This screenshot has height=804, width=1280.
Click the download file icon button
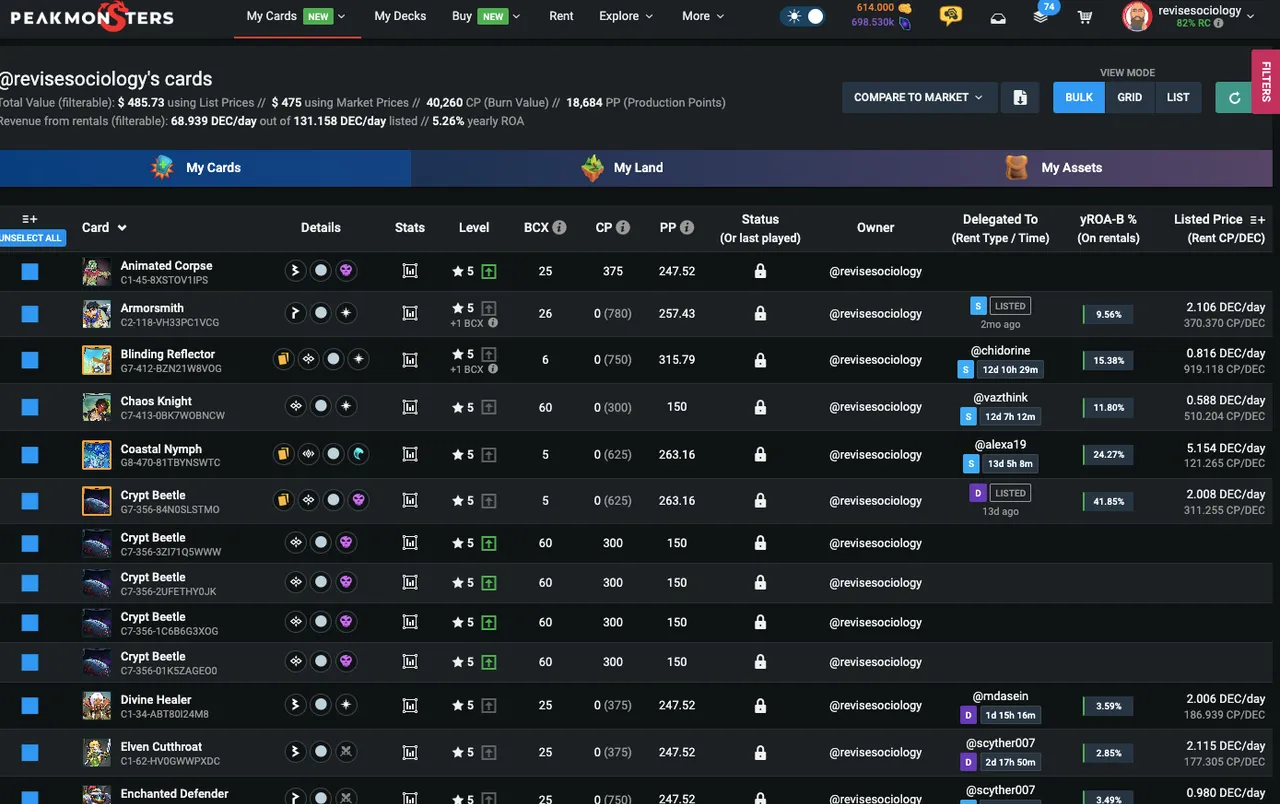click(x=1020, y=97)
